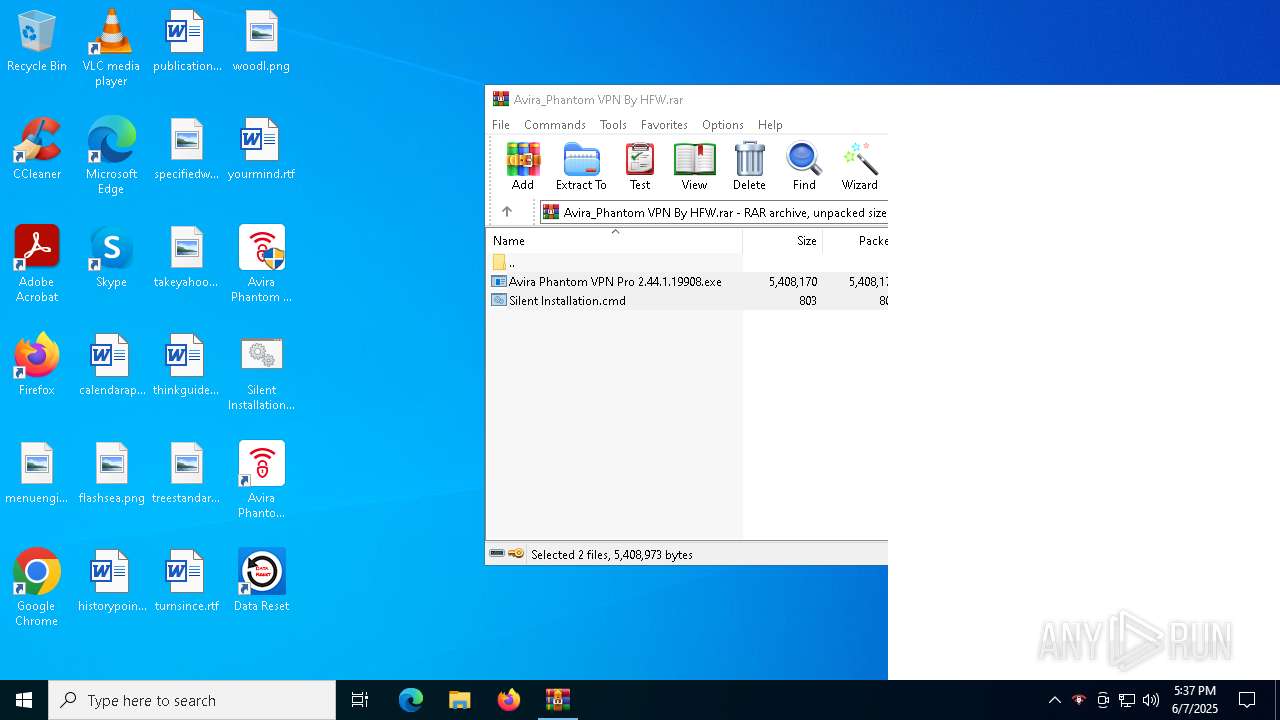Viewport: 1280px width, 720px height.
Task: Click the archive path address field
Action: click(713, 212)
